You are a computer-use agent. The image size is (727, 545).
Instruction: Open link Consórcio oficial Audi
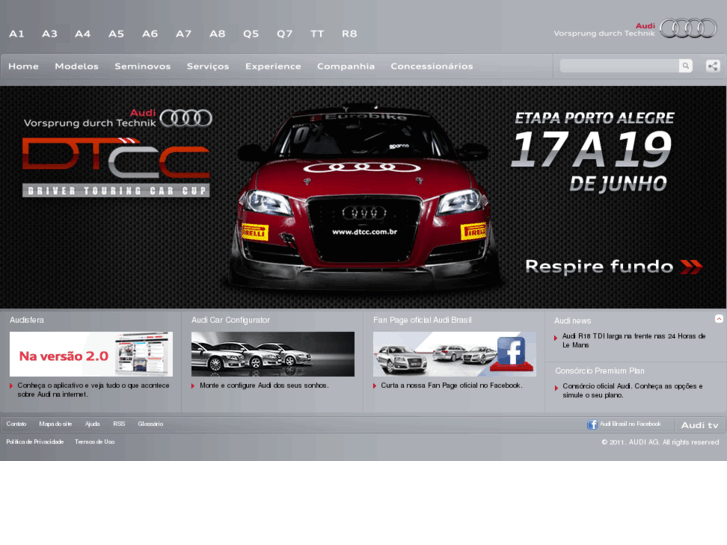click(632, 391)
